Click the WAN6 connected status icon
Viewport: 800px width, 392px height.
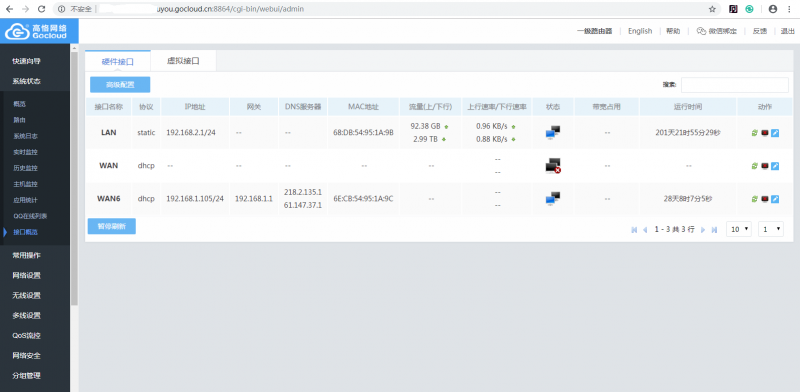click(x=553, y=199)
